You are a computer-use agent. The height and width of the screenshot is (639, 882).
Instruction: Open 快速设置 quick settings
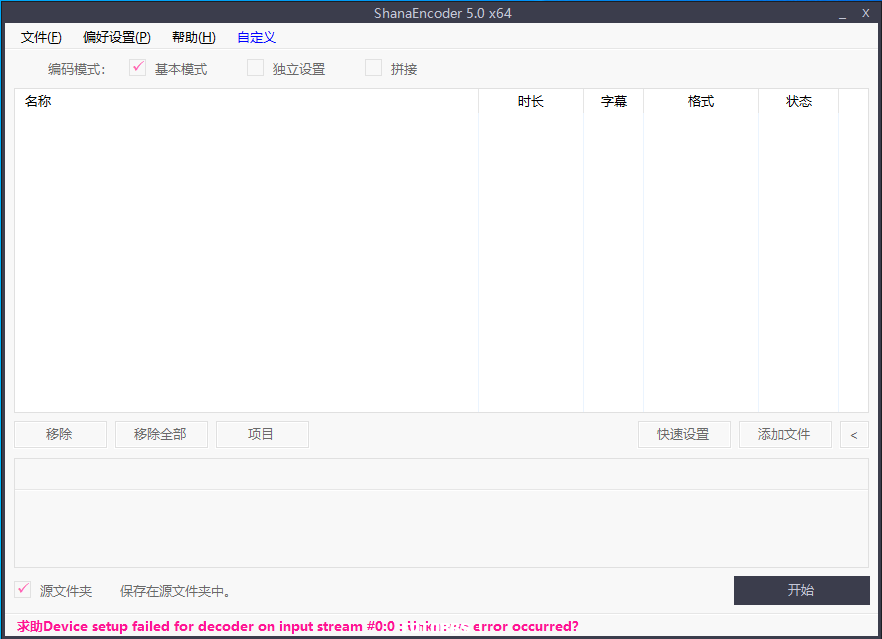684,434
